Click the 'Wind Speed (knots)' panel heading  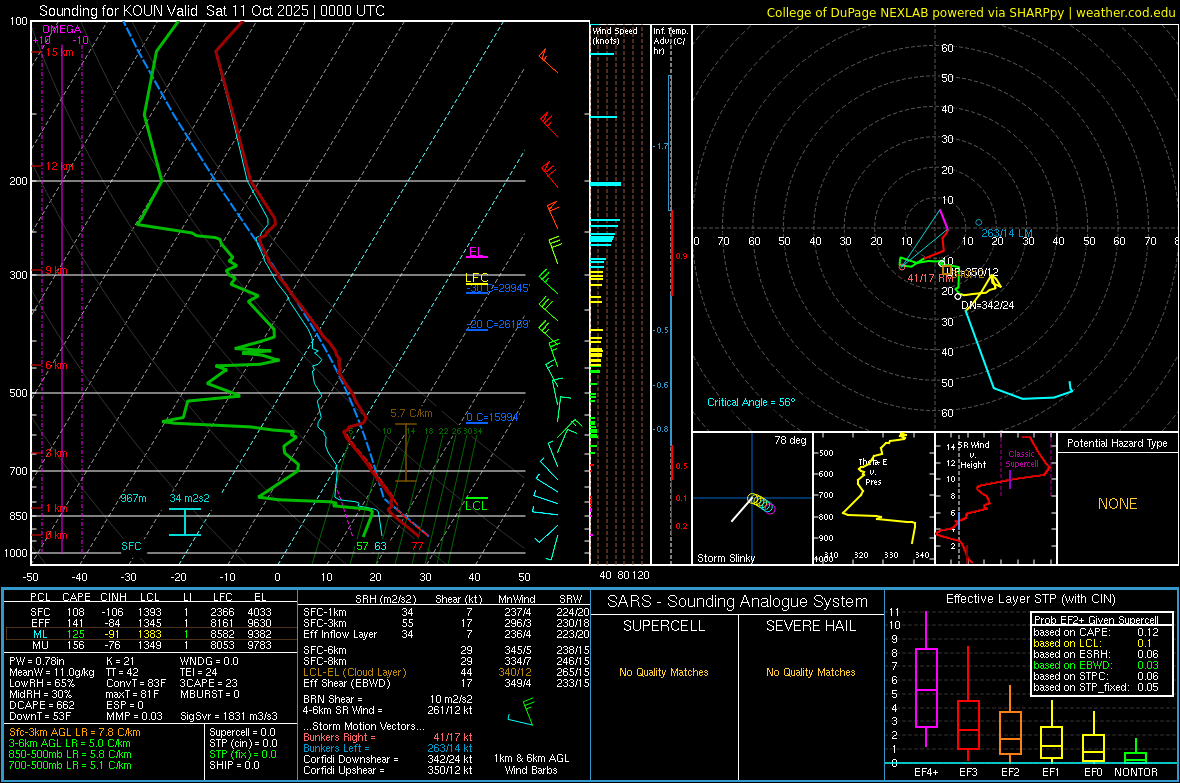pos(615,35)
